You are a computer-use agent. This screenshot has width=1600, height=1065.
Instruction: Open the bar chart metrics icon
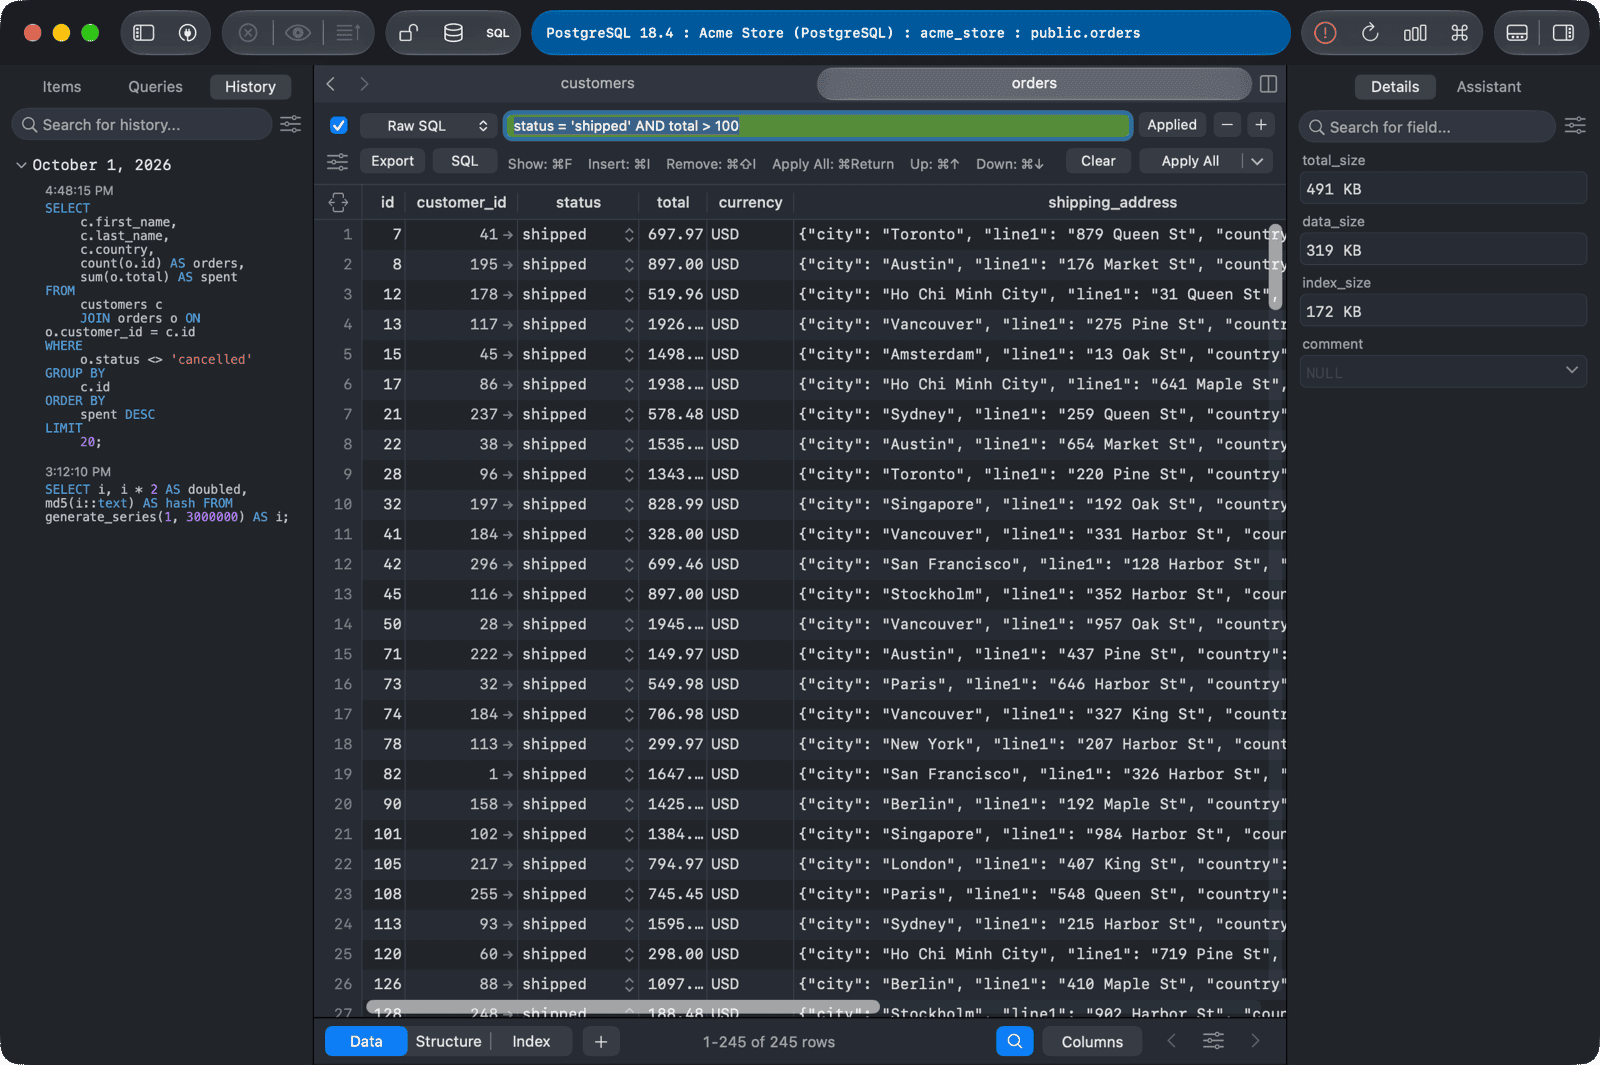[1415, 33]
